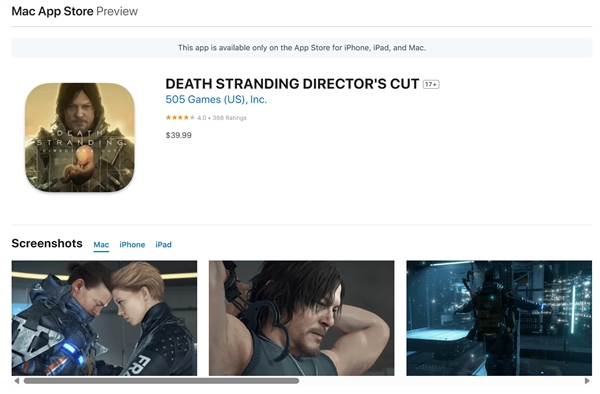Click the star rating icons

180,117
